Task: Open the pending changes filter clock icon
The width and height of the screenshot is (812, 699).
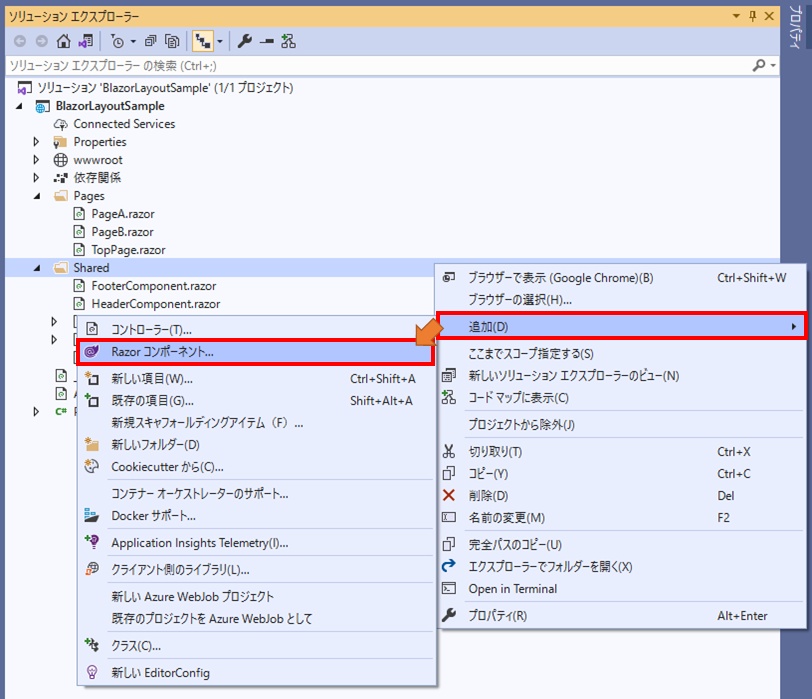Action: (x=118, y=41)
